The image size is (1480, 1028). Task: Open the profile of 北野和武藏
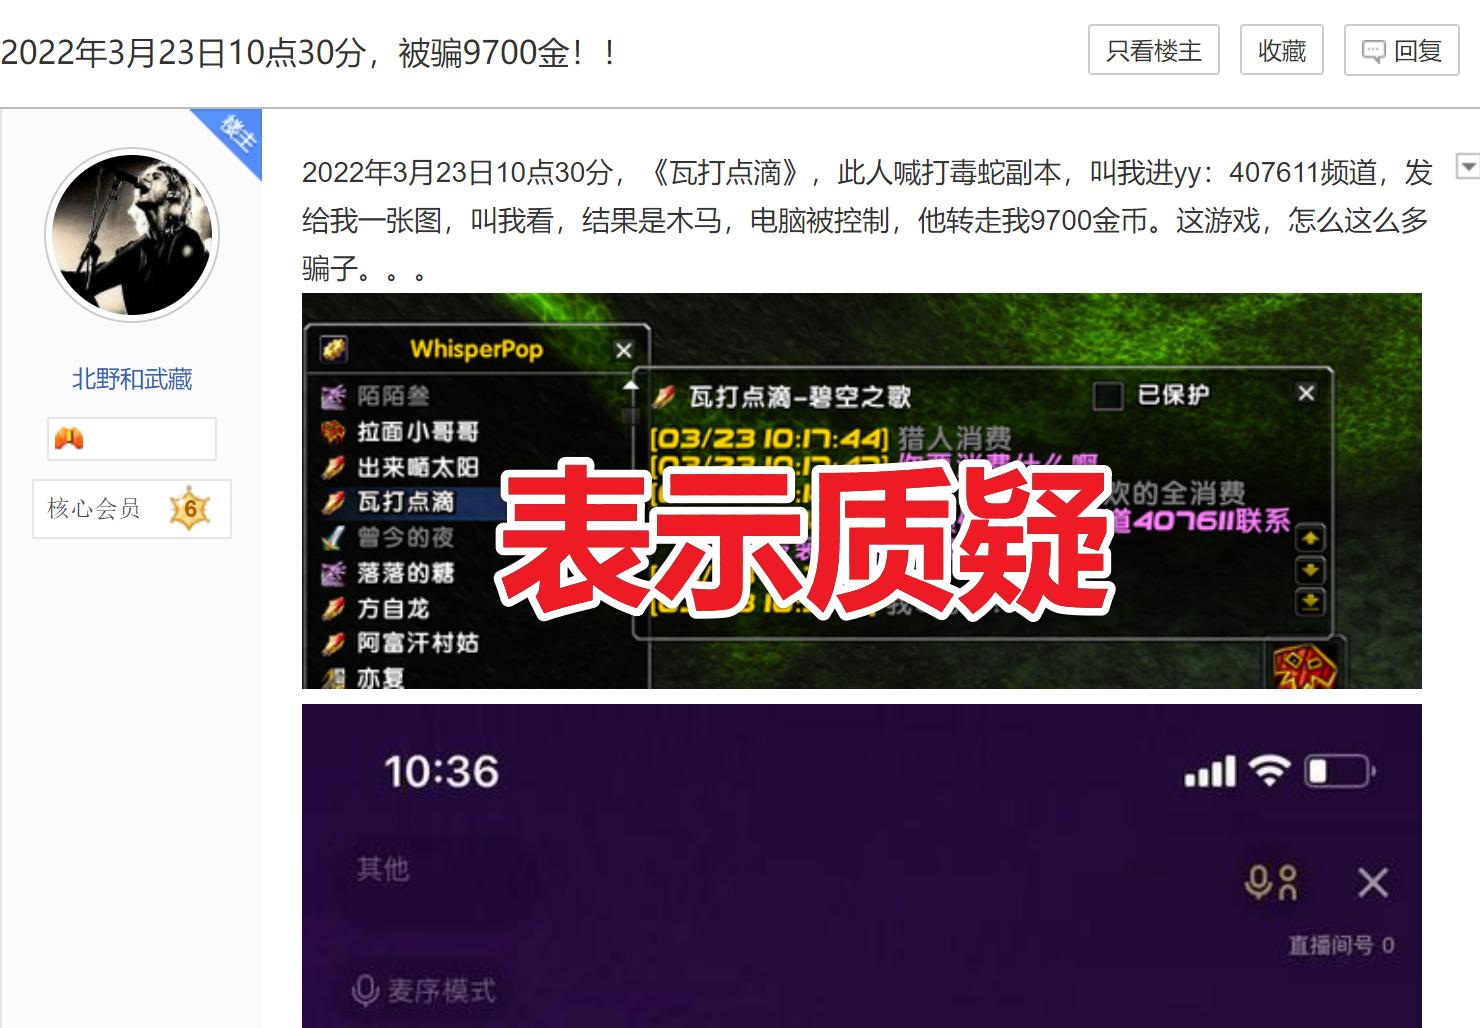click(x=131, y=379)
